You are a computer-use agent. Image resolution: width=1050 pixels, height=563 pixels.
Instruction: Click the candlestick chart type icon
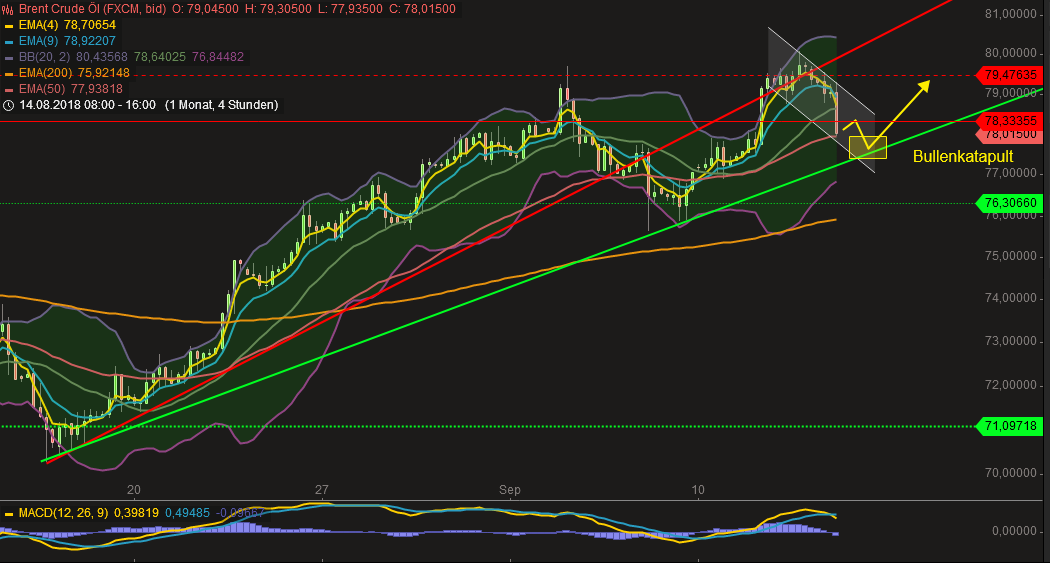8,9
